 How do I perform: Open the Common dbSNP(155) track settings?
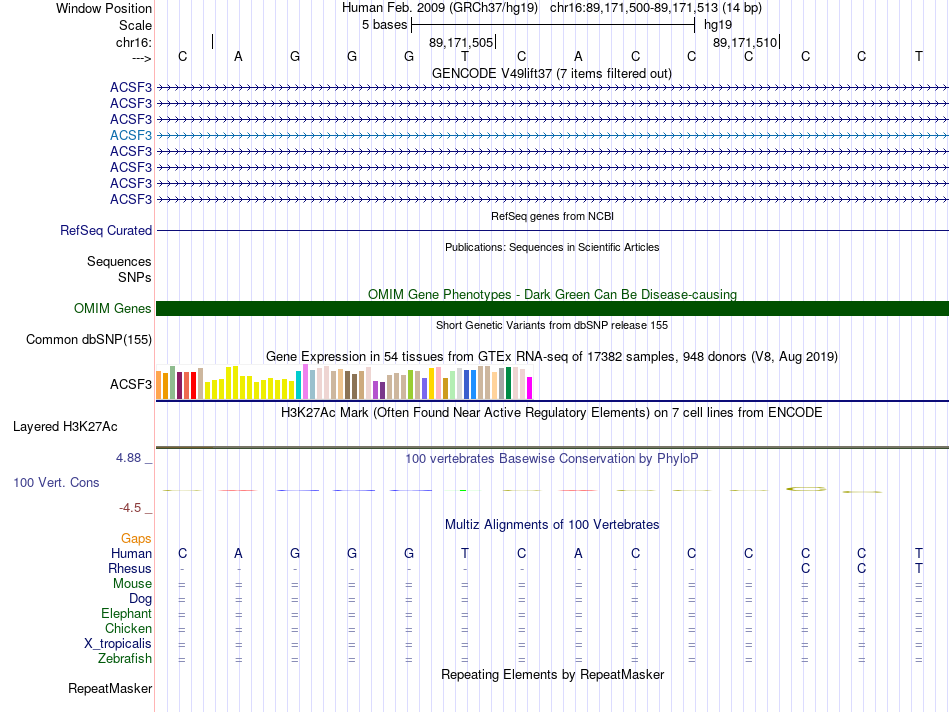coord(89,339)
